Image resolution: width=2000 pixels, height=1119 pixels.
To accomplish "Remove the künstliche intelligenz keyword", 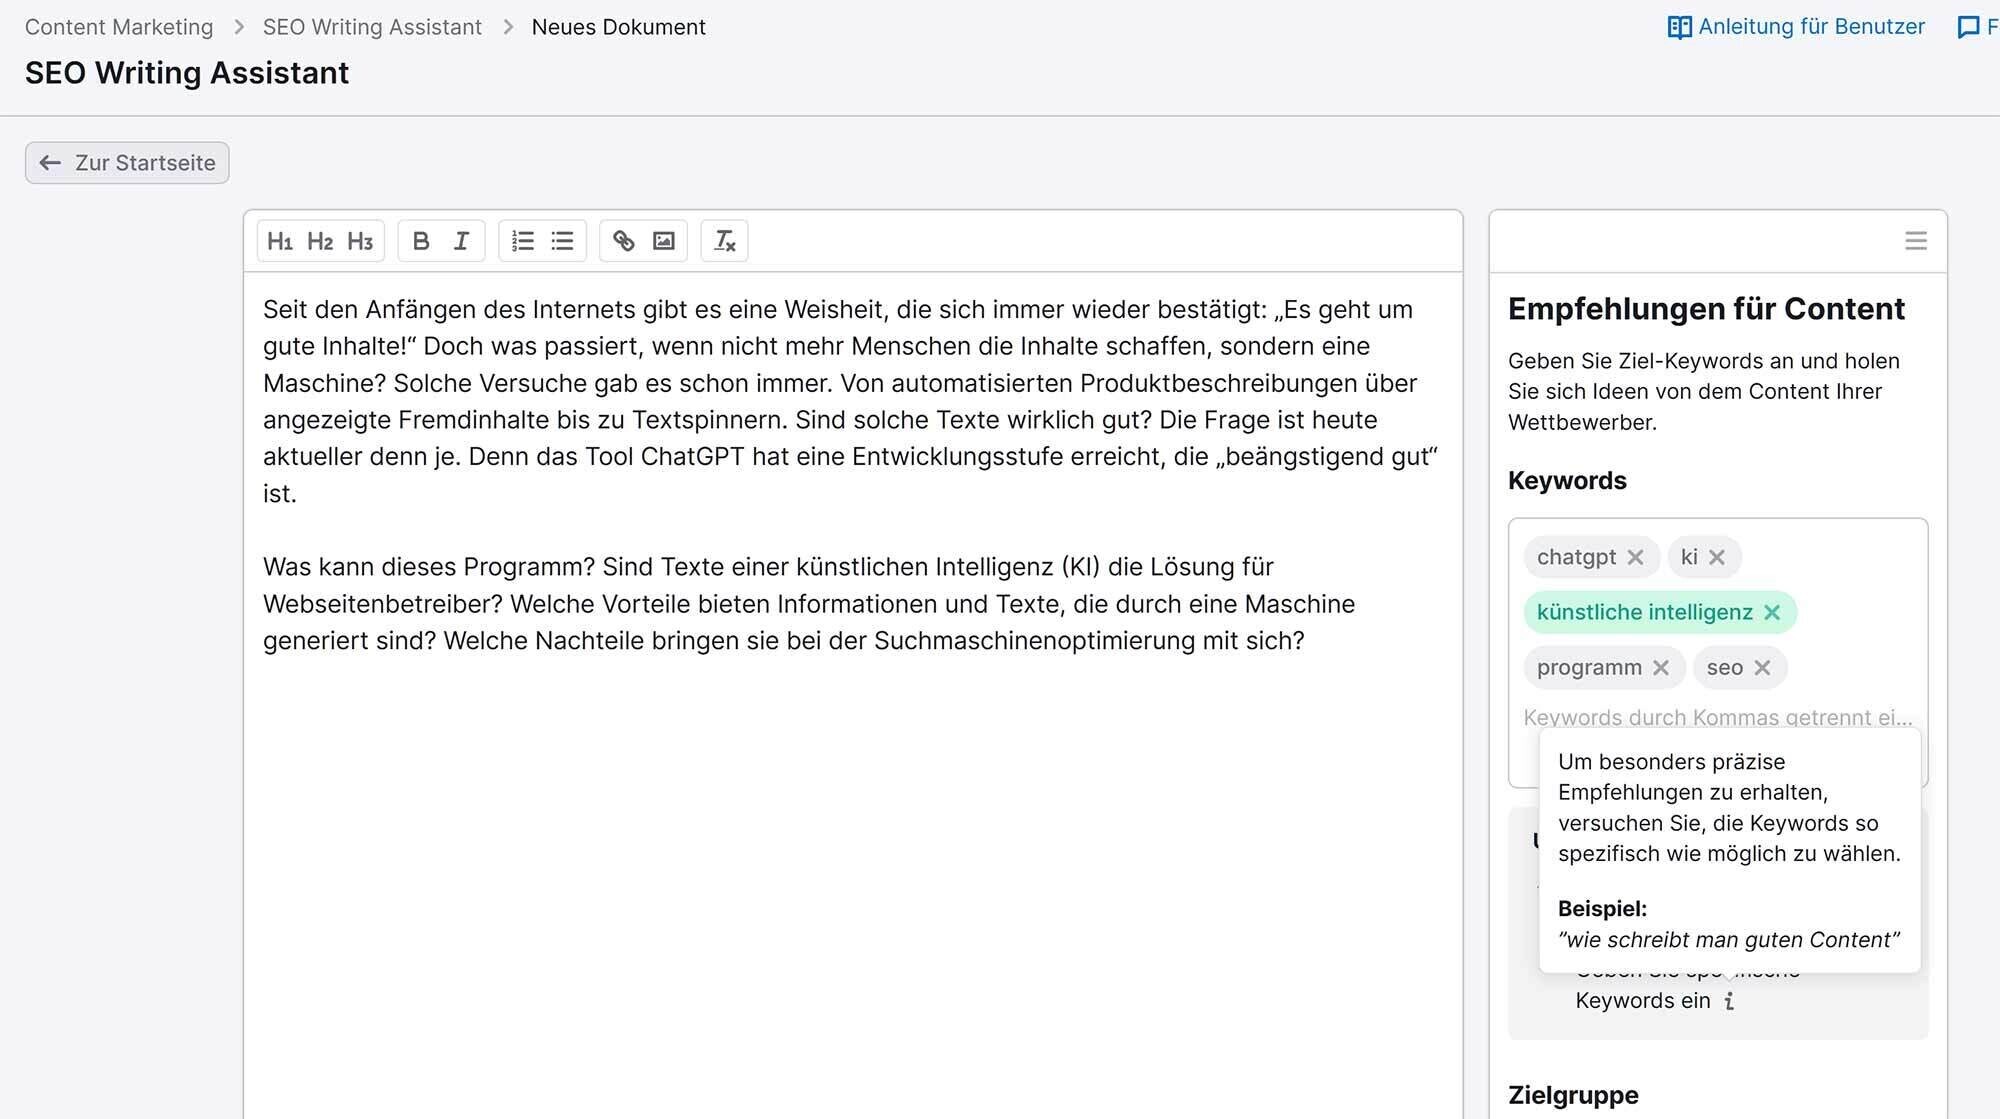I will click(x=1773, y=612).
